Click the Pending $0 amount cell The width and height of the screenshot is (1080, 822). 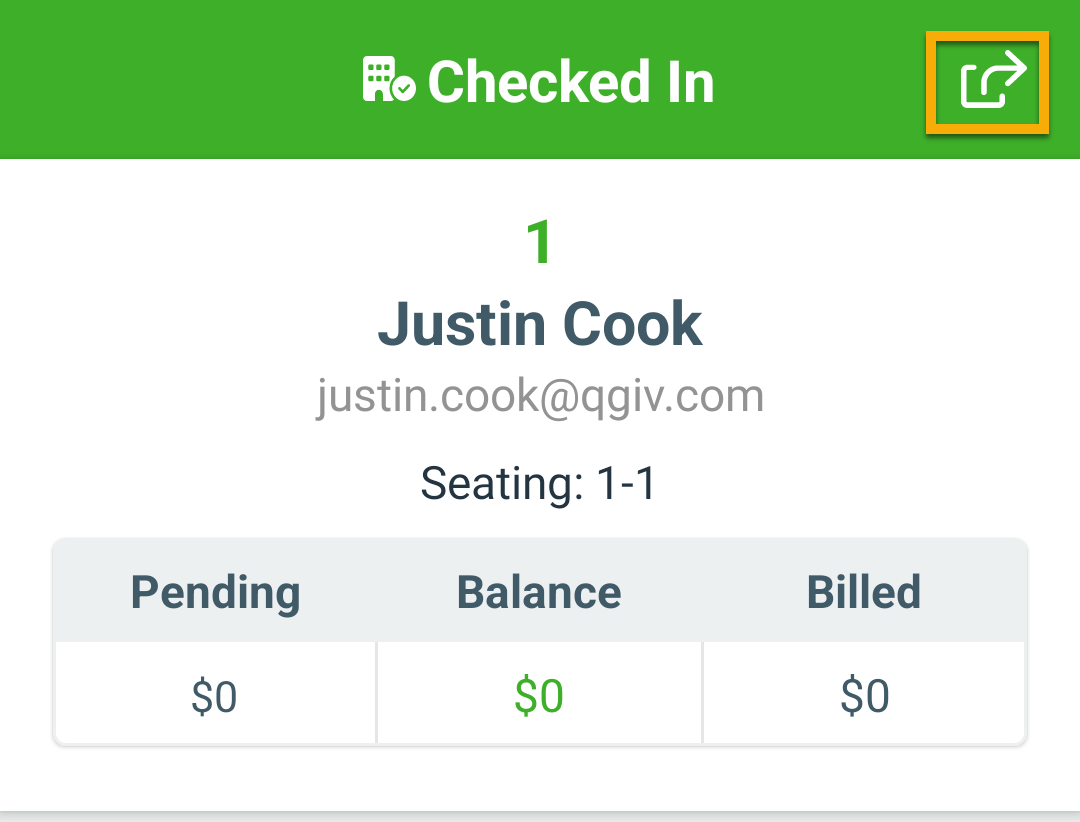[215, 693]
